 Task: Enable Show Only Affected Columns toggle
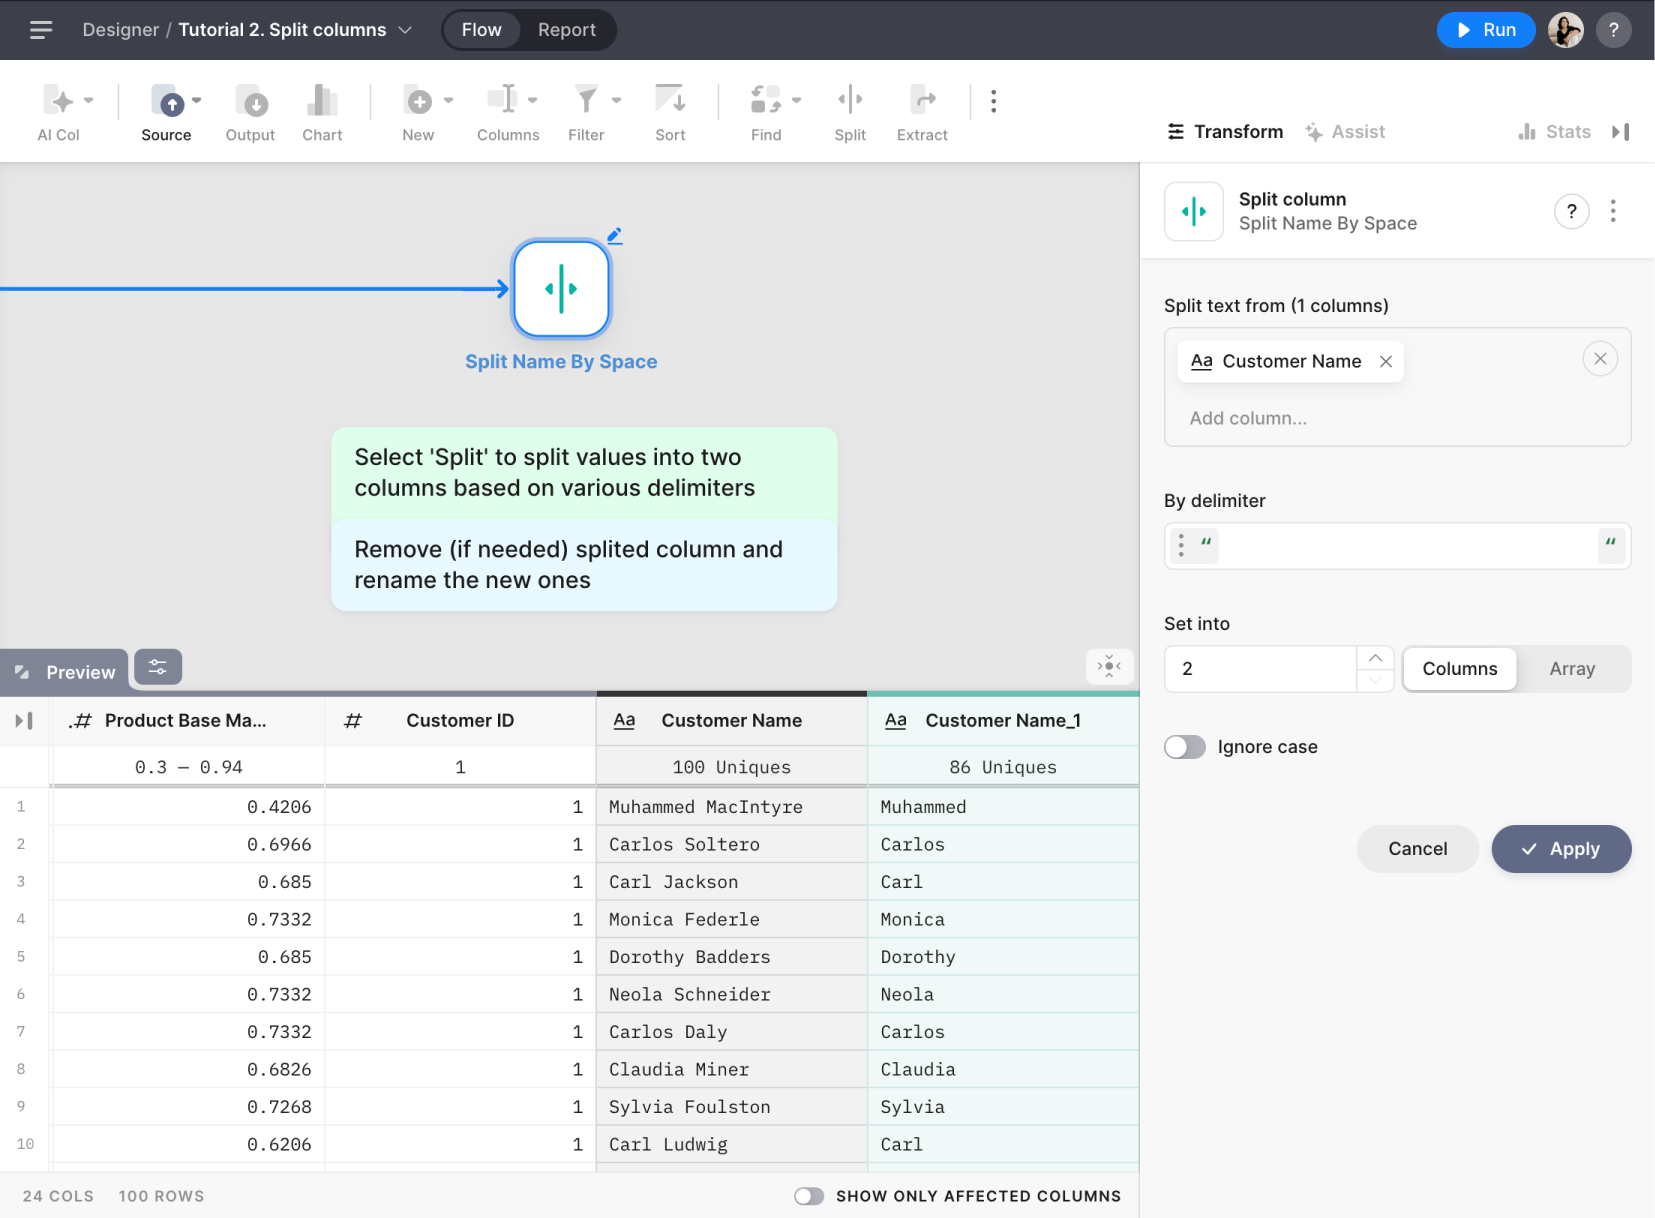click(x=809, y=1196)
